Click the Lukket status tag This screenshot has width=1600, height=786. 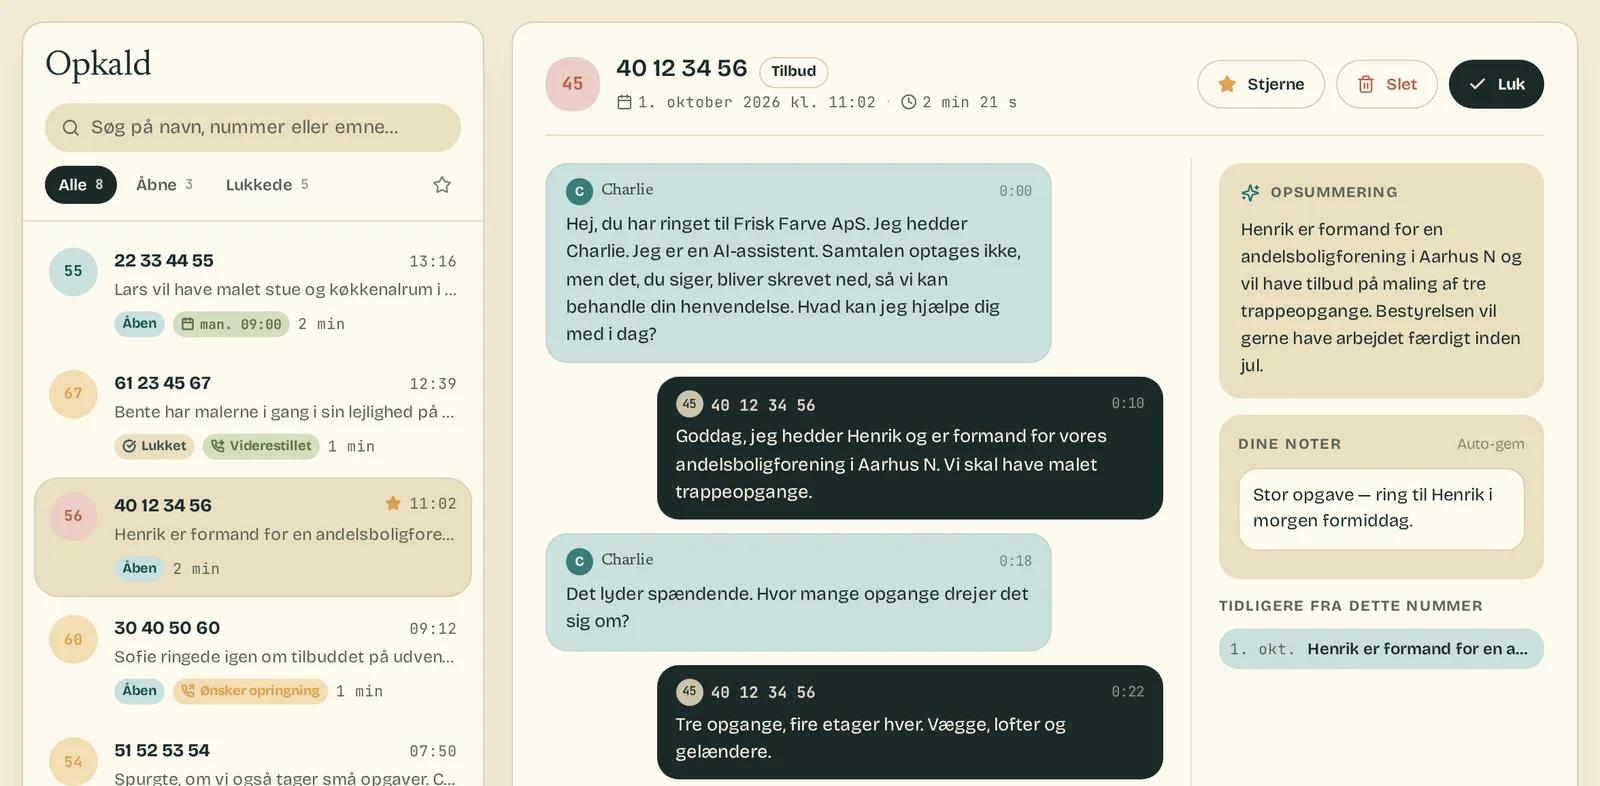pos(154,446)
